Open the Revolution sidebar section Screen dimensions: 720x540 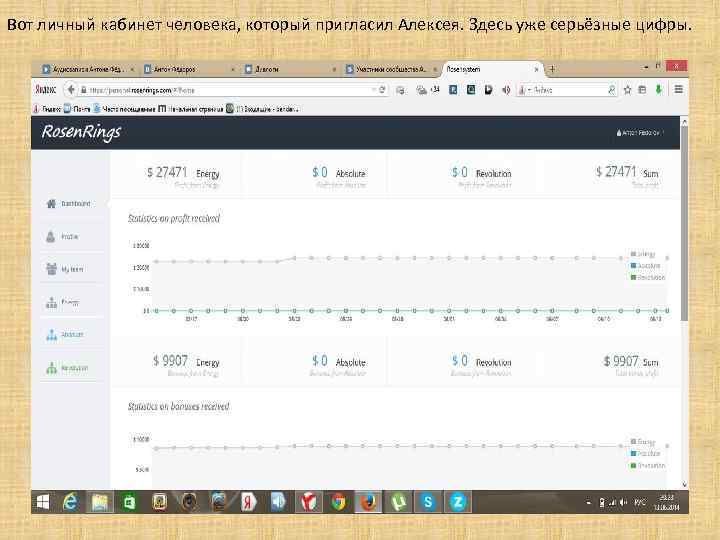[67, 368]
